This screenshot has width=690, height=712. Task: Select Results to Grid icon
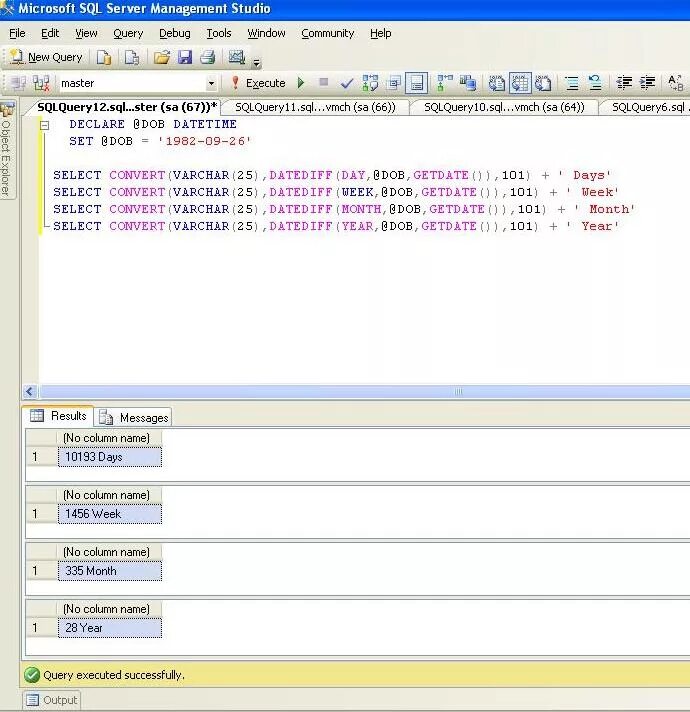[520, 83]
